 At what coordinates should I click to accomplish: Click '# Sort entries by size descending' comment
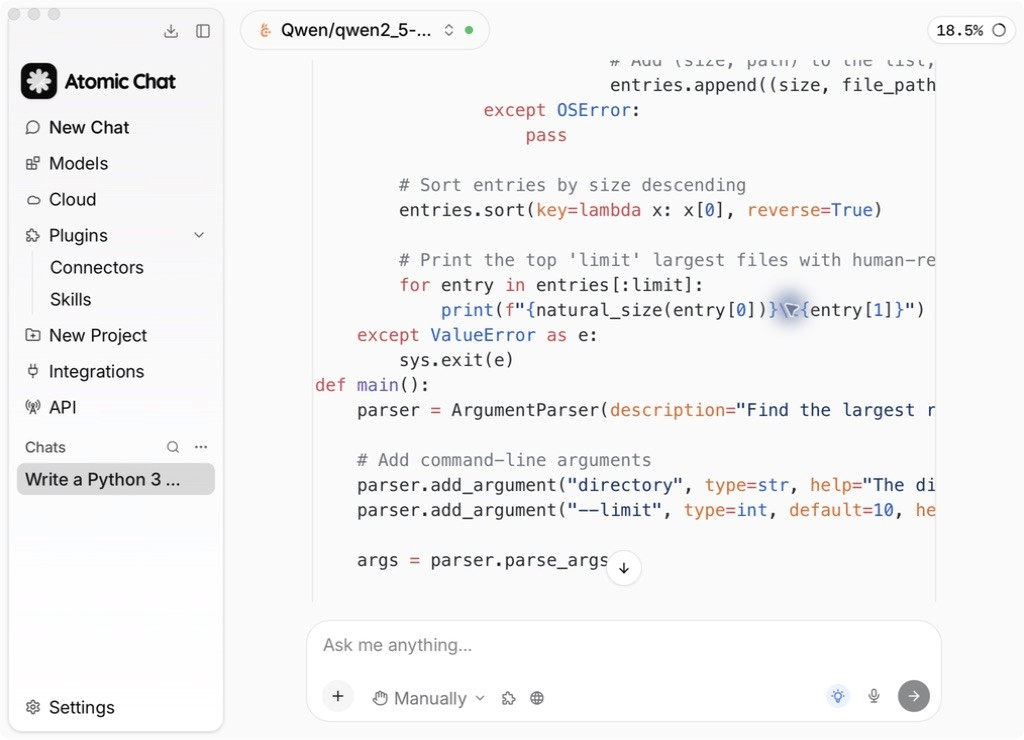pos(572,185)
